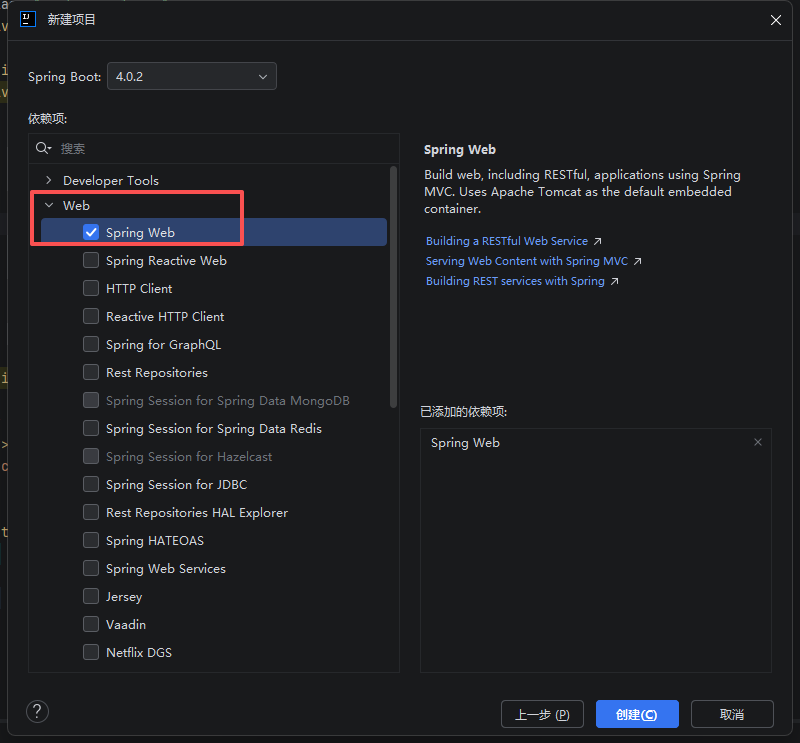Enable the Spring HATEOAS checkbox
The image size is (800, 743).
[91, 540]
